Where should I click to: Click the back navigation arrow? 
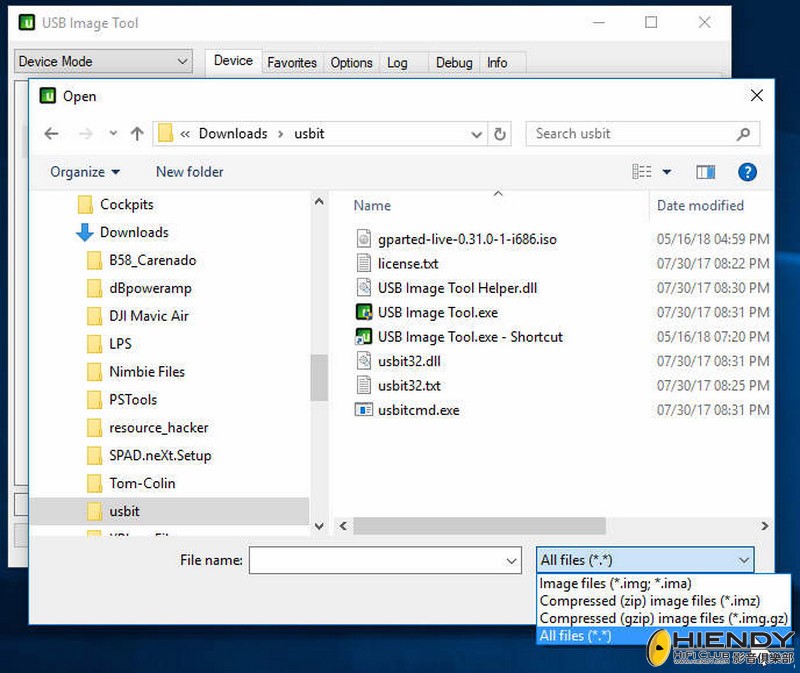click(52, 134)
